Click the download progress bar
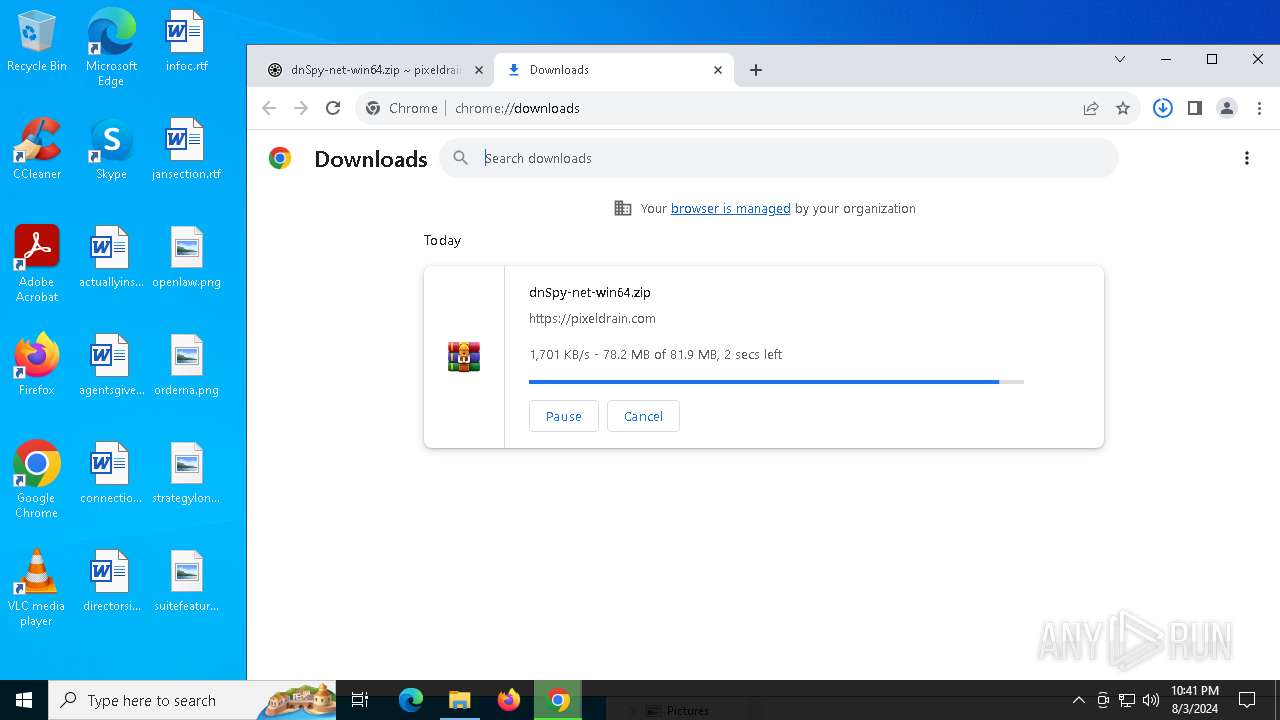The width and height of the screenshot is (1280, 720). pos(776,381)
